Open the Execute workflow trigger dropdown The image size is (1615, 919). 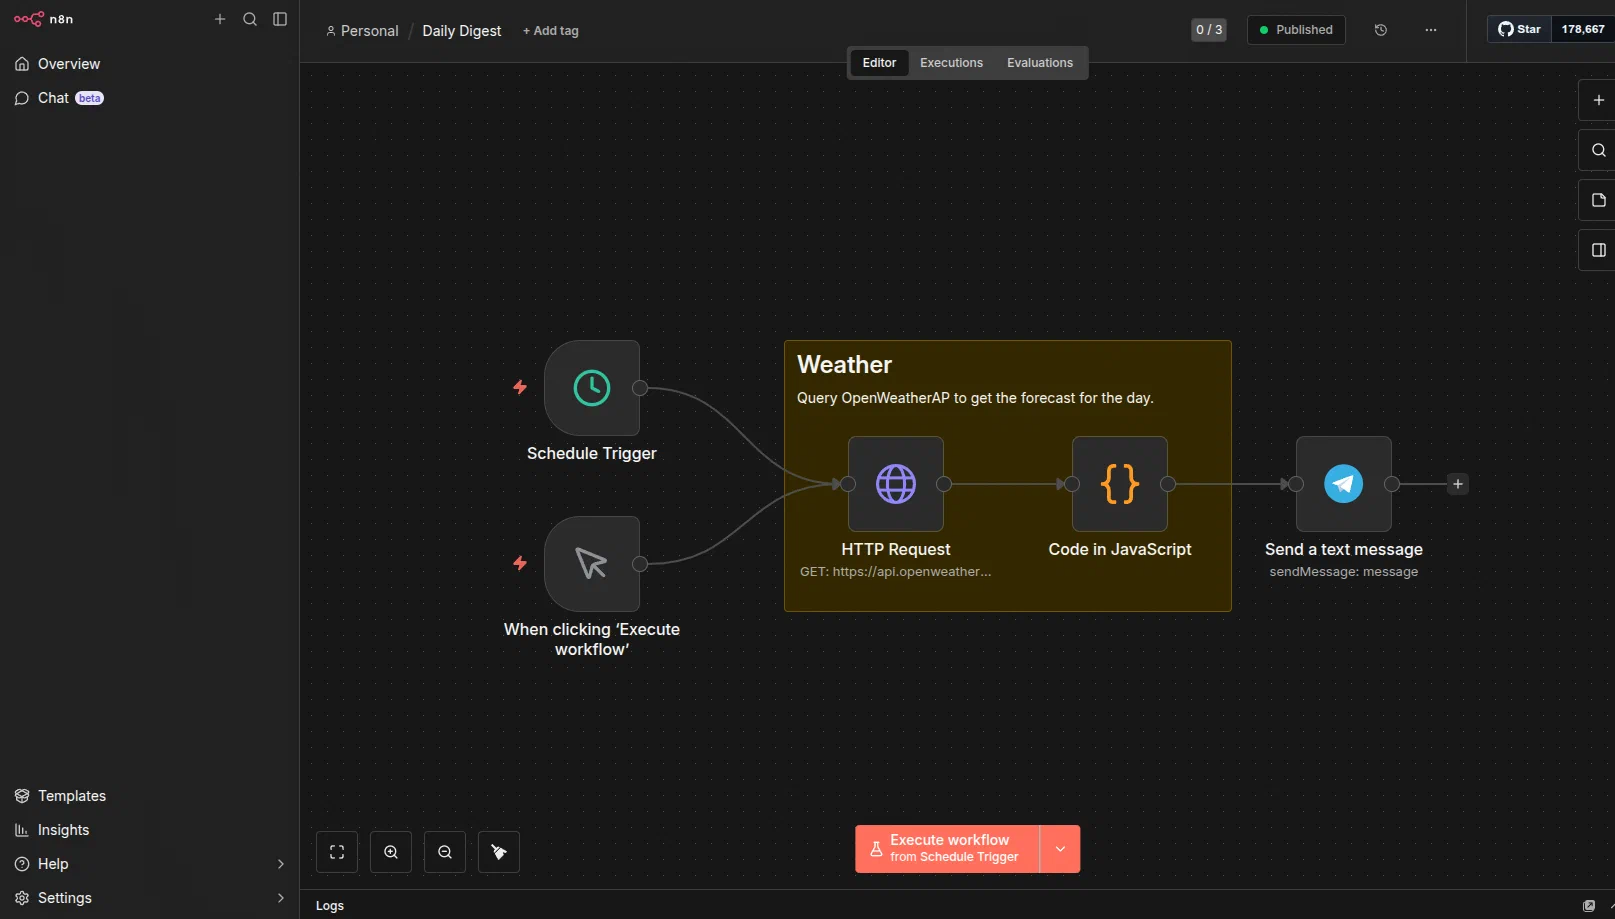pos(1060,849)
